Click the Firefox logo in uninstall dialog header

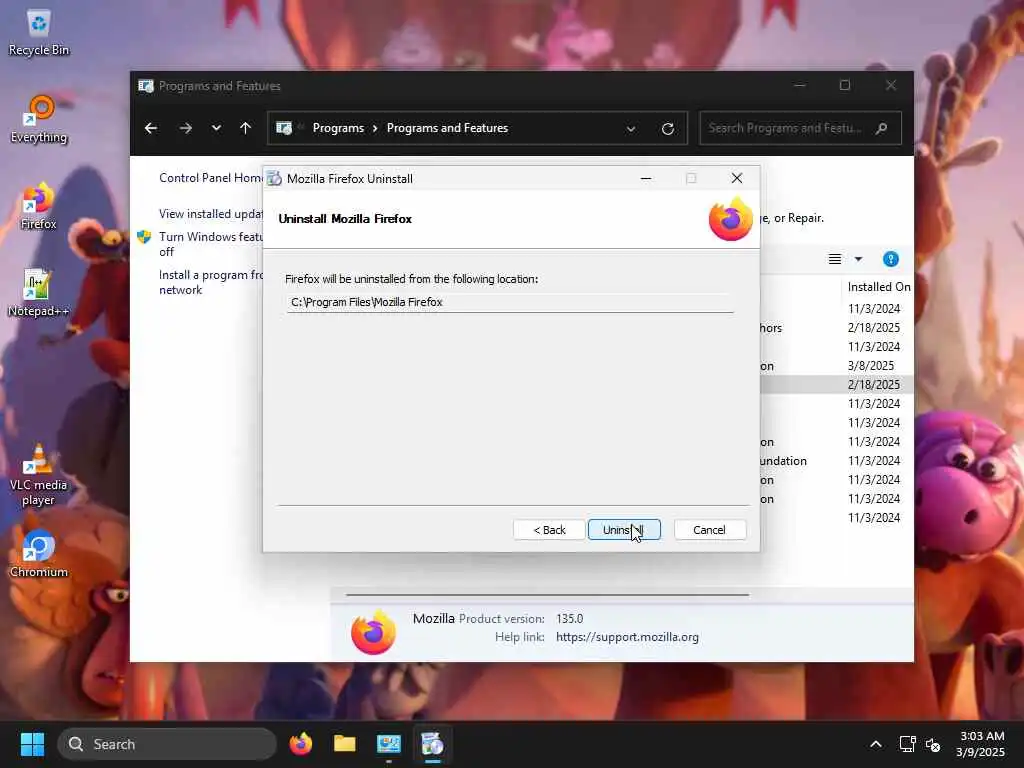pyautogui.click(x=731, y=219)
